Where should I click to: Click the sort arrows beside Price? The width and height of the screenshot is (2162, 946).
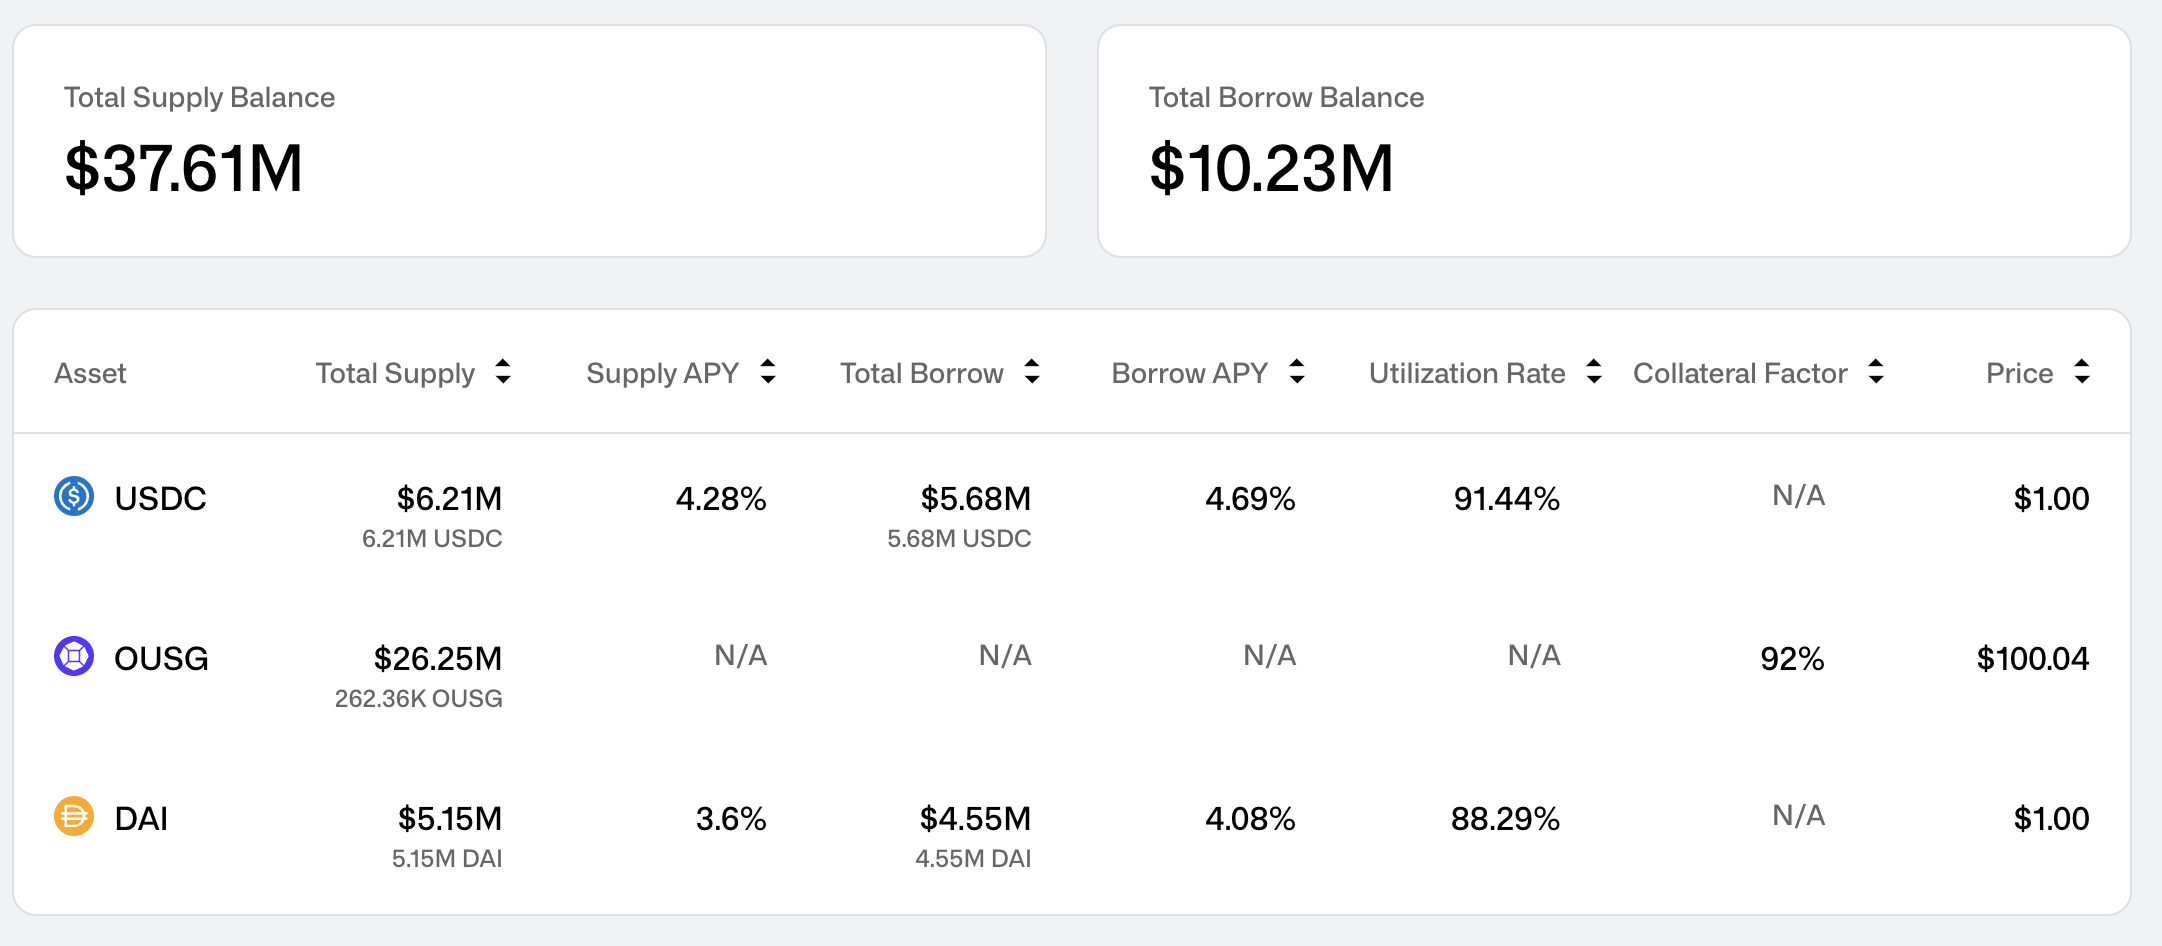(x=2081, y=372)
